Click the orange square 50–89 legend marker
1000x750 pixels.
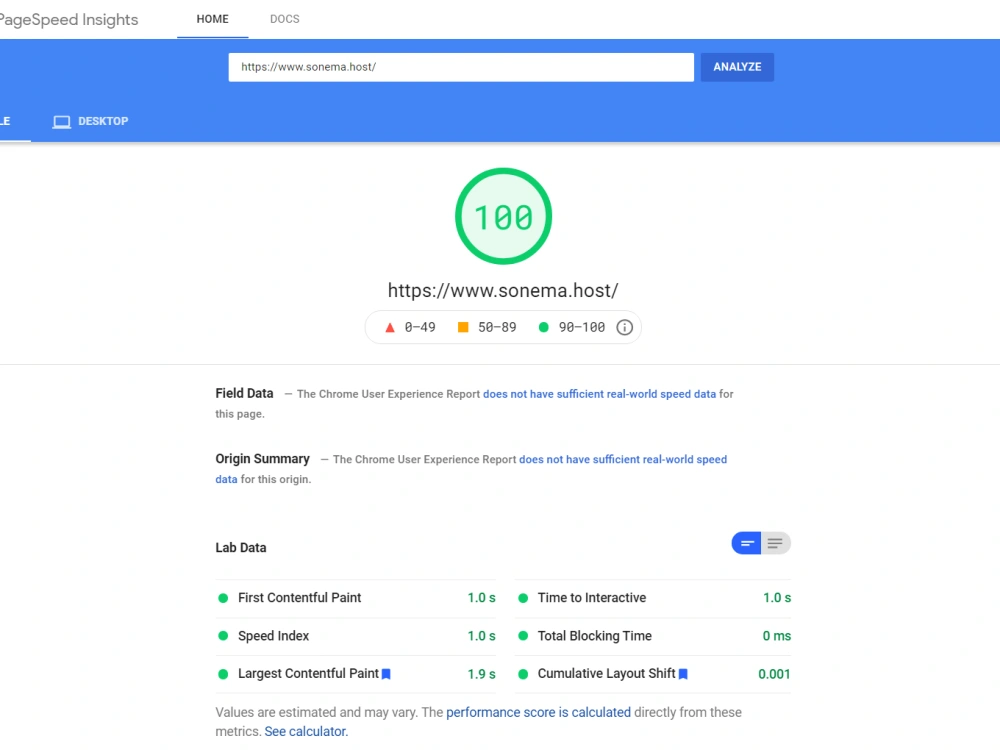click(463, 327)
